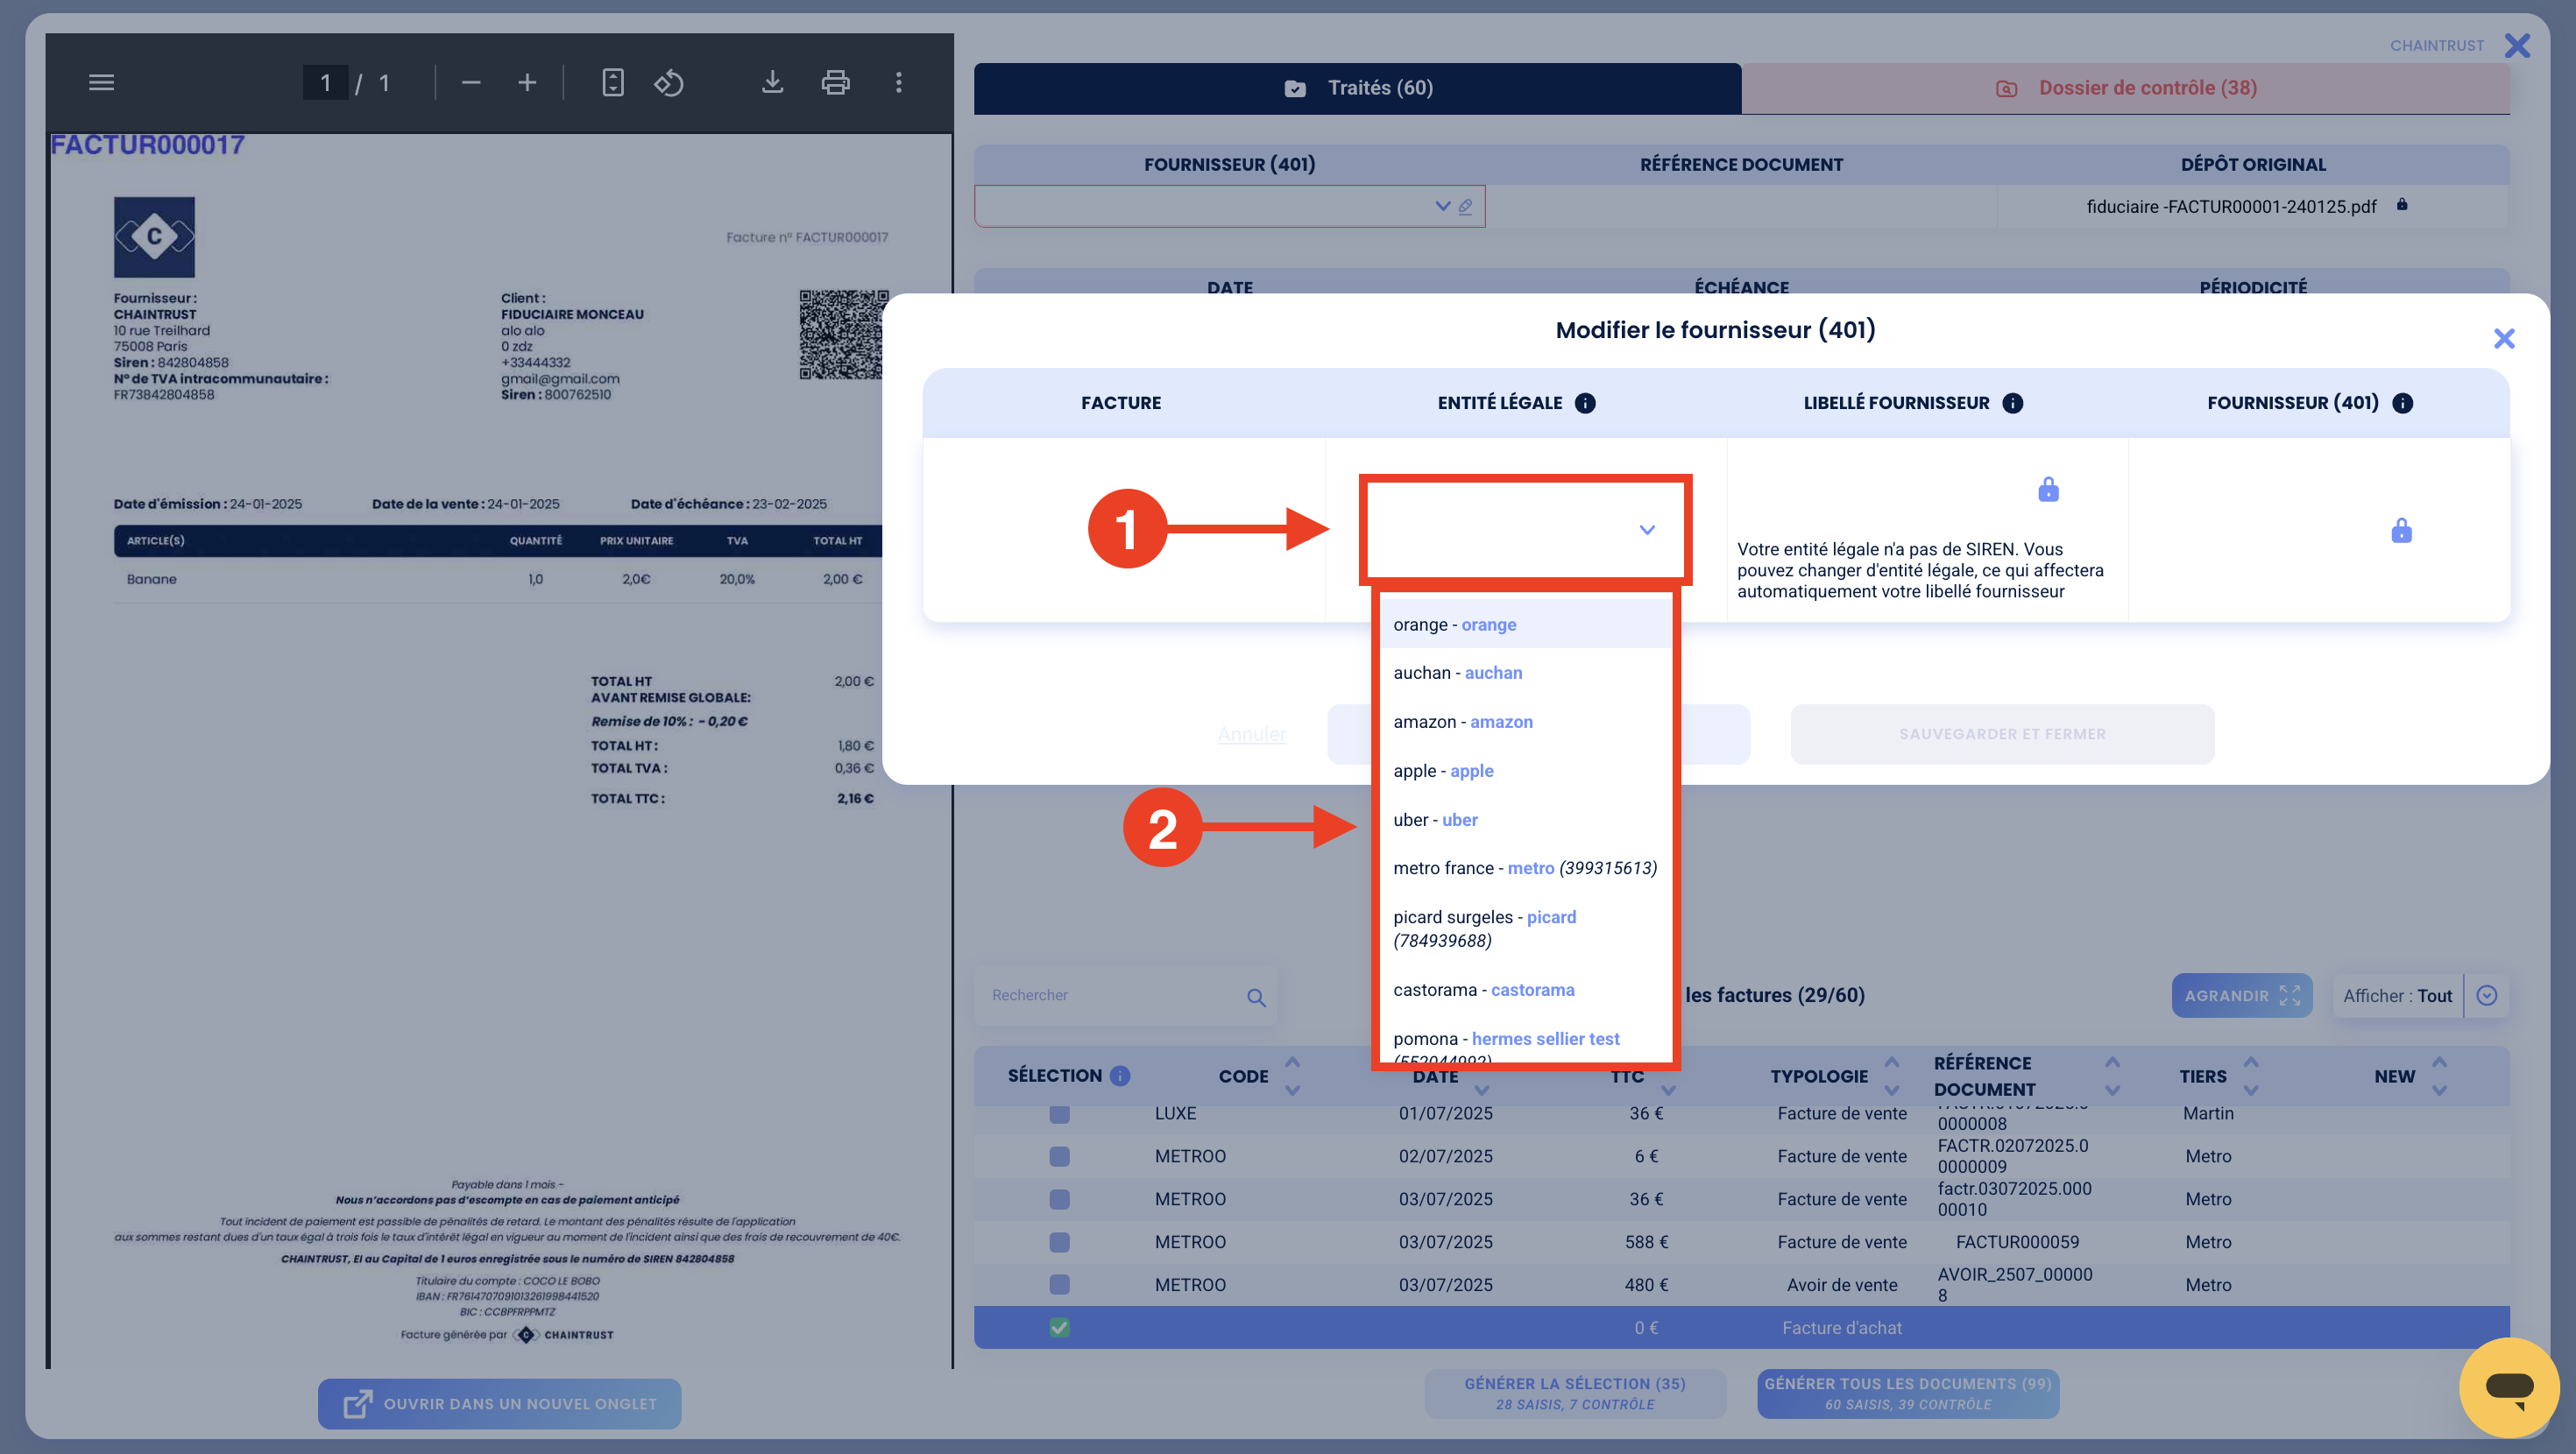Screen dimensions: 2576x1454
Task: Sort the table by TTC
Action: 1668,1090
